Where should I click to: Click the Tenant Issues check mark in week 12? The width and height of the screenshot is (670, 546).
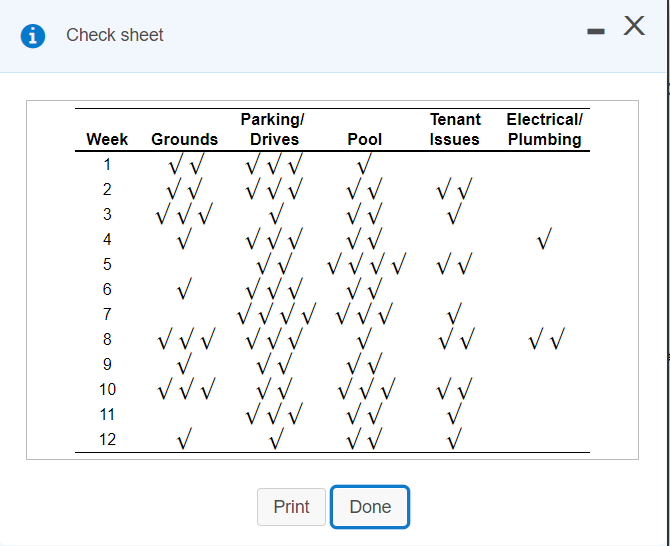tap(455, 439)
